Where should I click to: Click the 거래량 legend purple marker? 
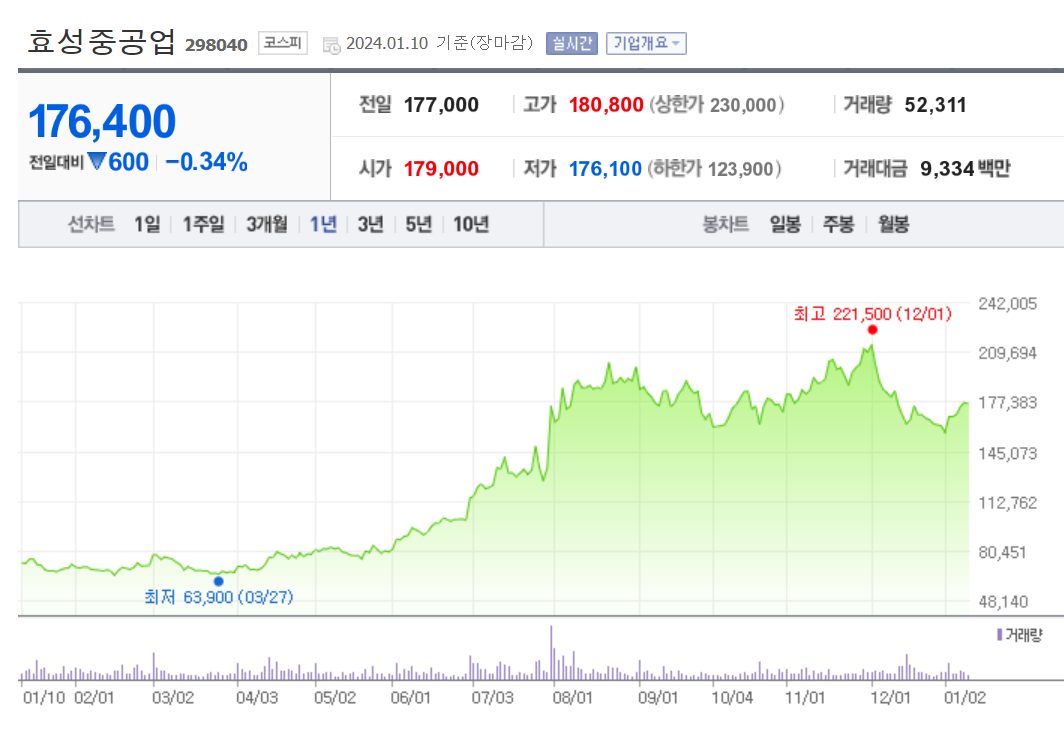[999, 635]
